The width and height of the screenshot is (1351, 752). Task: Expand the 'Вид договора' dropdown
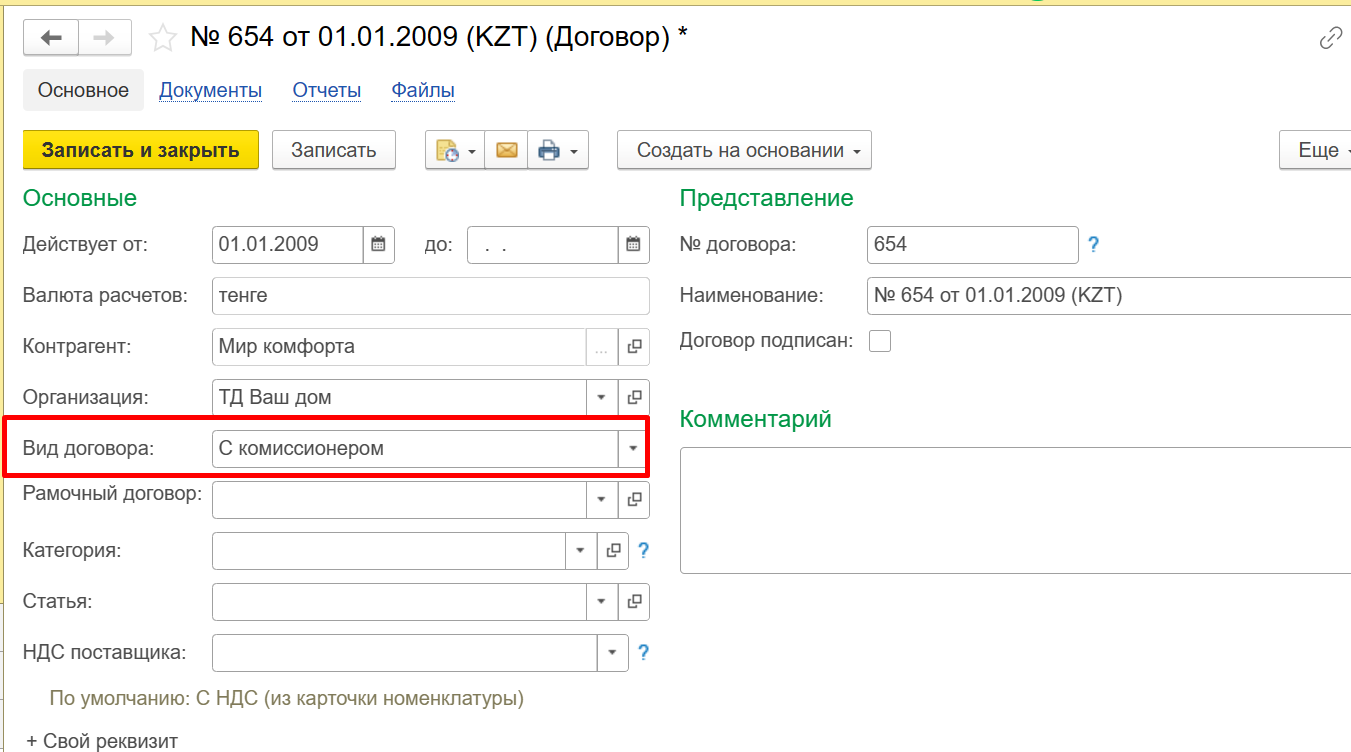coord(633,449)
